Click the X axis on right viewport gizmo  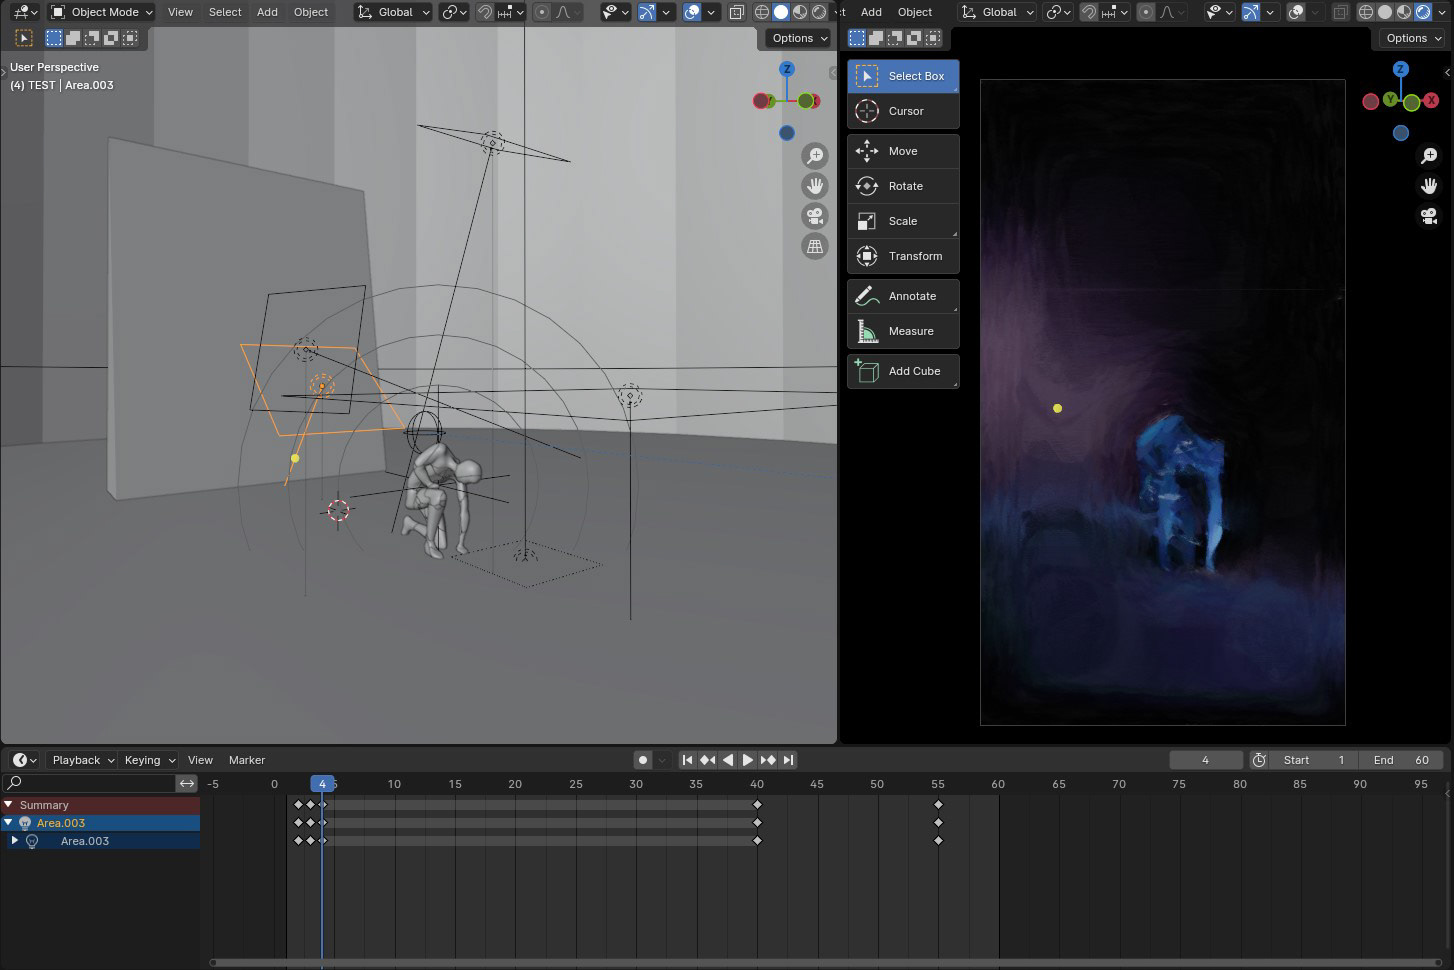(1431, 100)
